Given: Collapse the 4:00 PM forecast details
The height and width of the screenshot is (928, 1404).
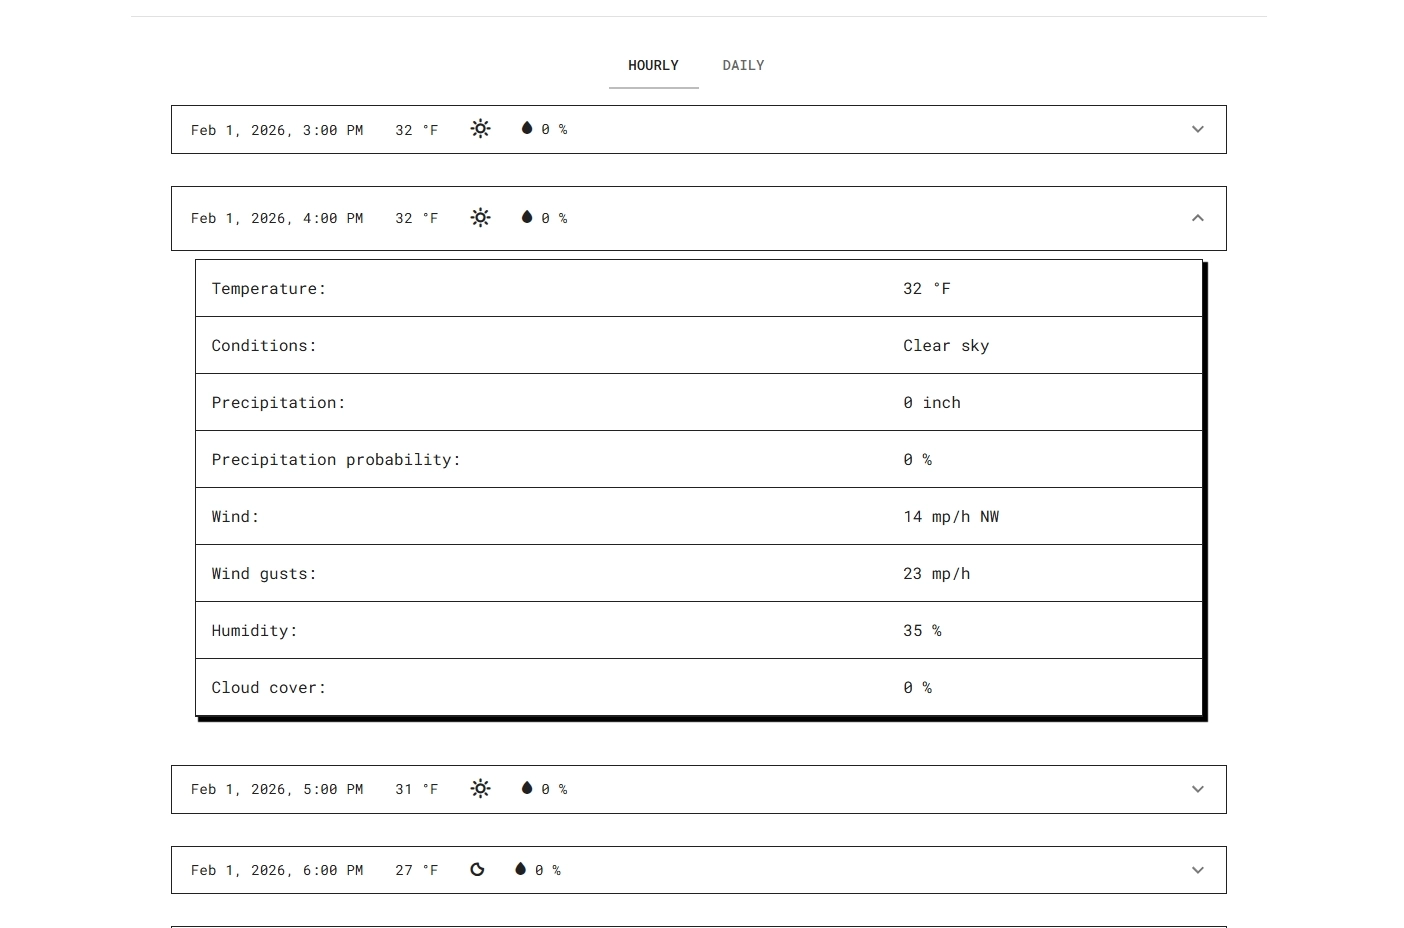Looking at the screenshot, I should [1197, 218].
